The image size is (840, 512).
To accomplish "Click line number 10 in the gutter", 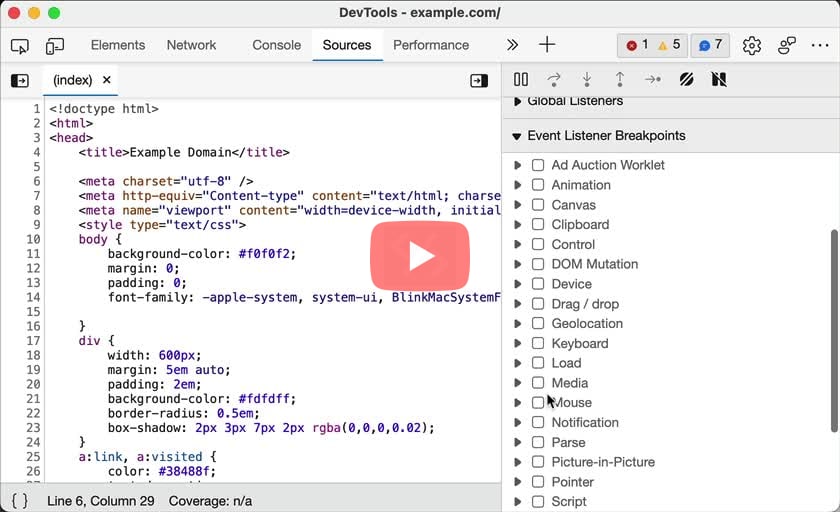I will click(33, 239).
